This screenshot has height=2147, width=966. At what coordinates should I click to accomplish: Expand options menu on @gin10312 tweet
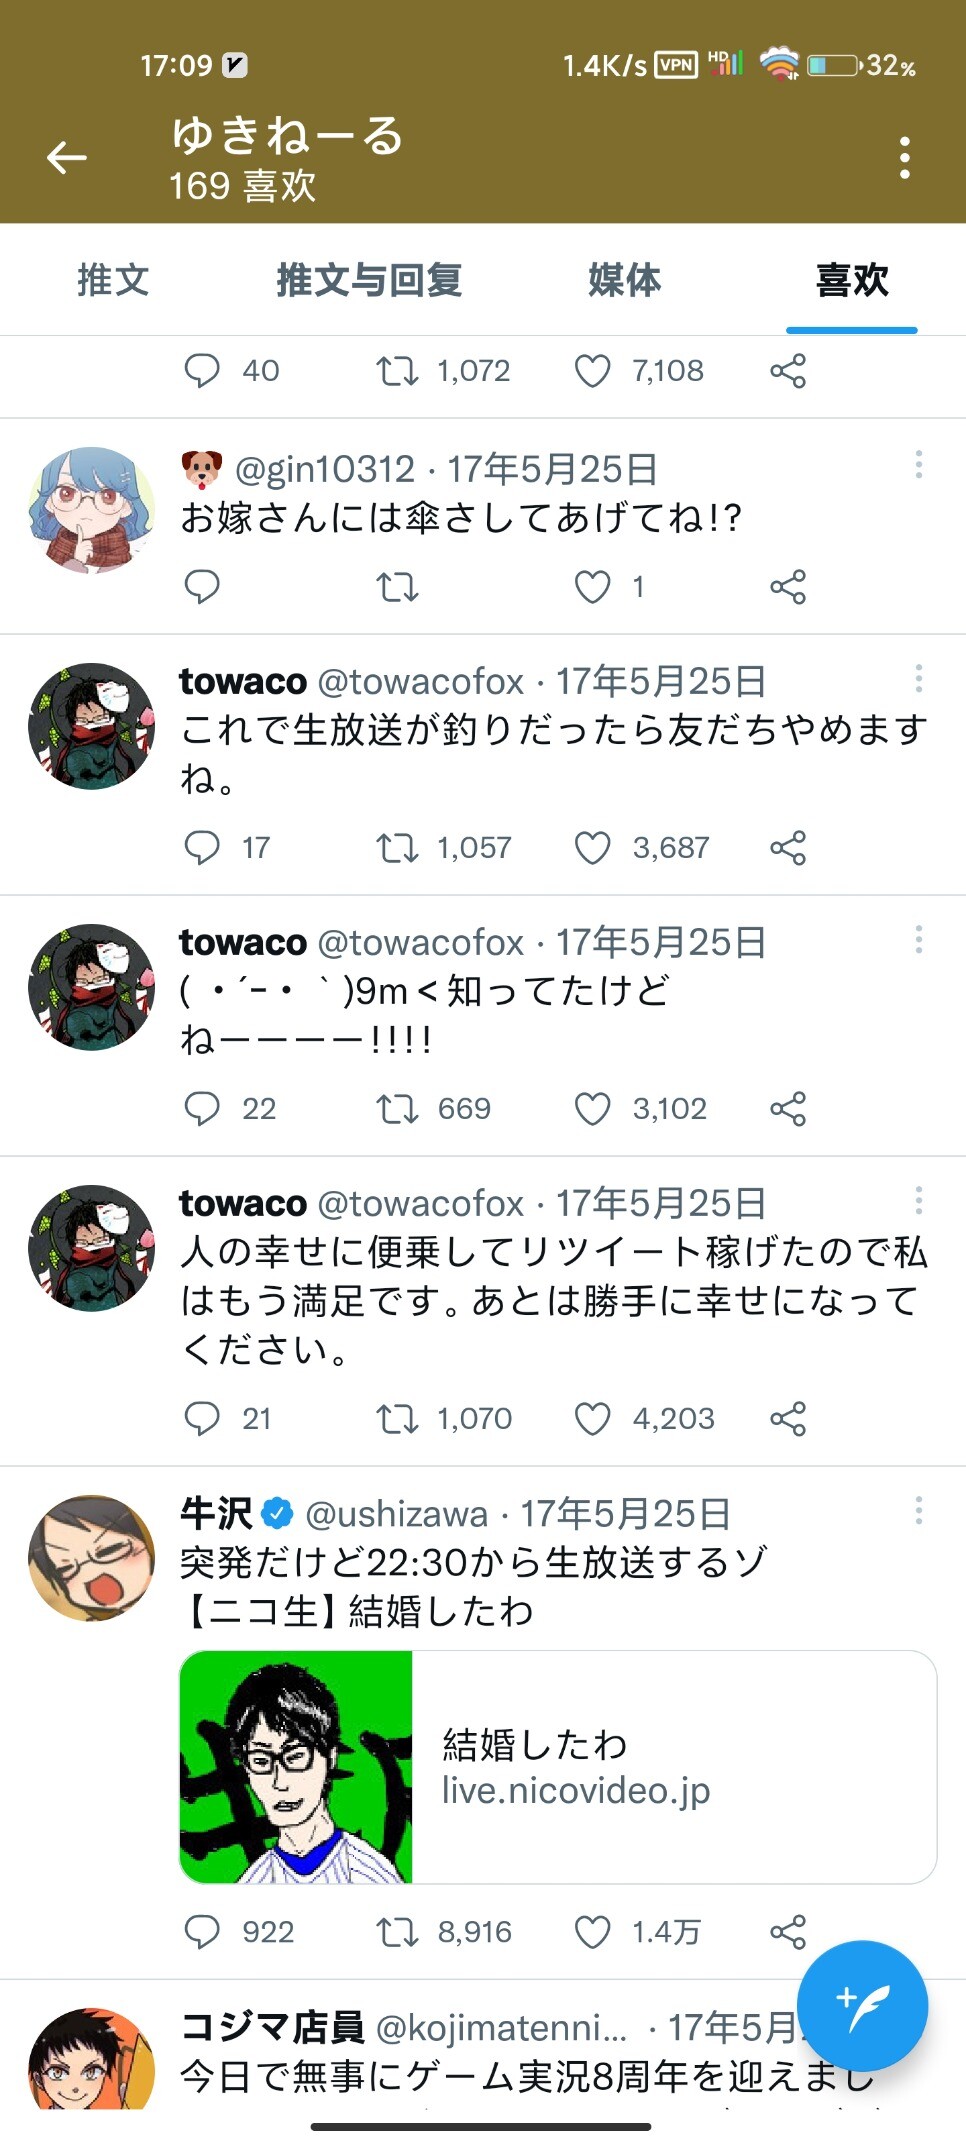pyautogui.click(x=918, y=465)
